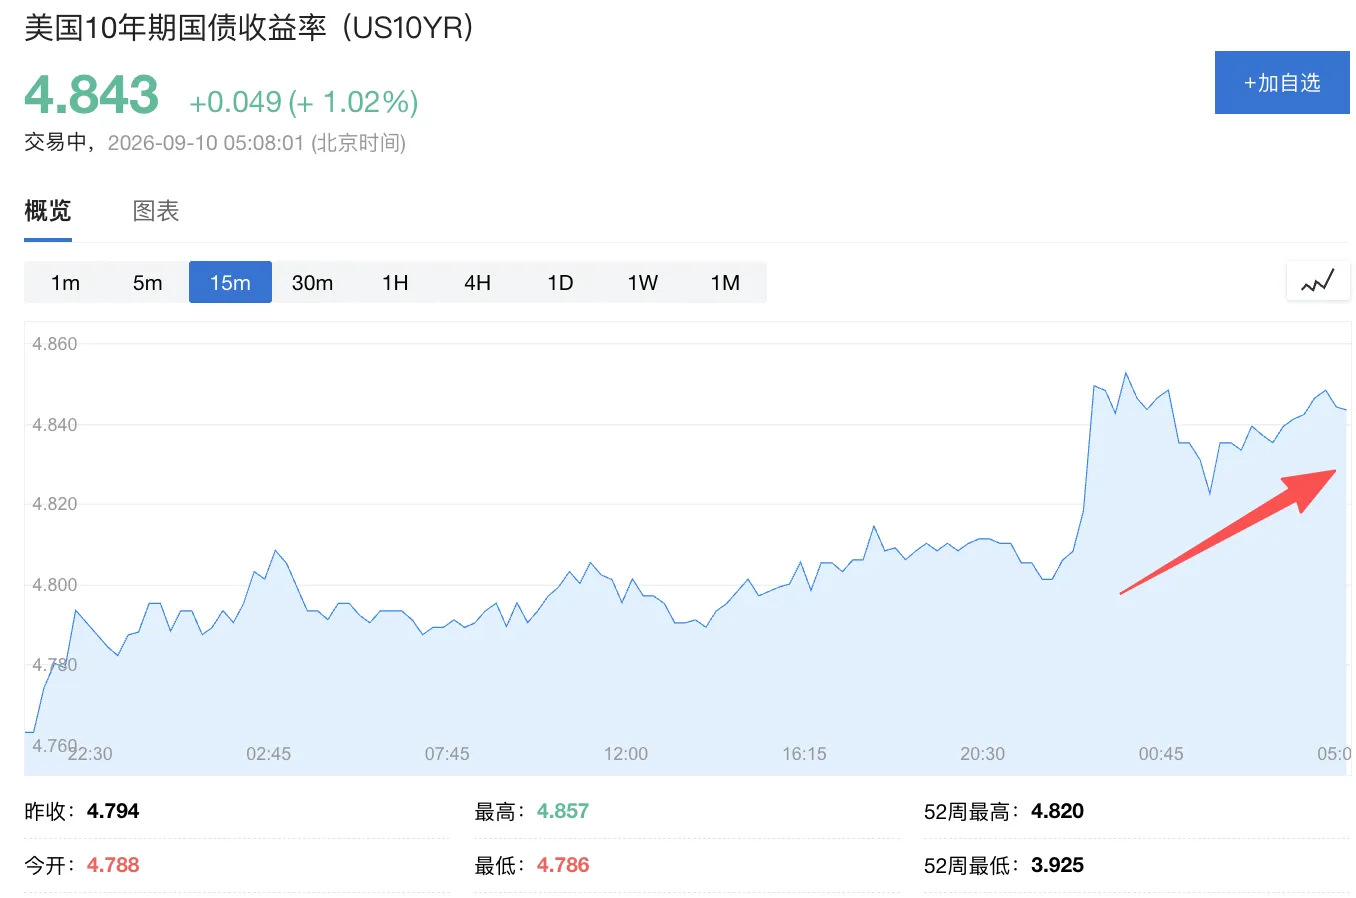
Task: Select the 30m interval
Action: pyautogui.click(x=312, y=282)
